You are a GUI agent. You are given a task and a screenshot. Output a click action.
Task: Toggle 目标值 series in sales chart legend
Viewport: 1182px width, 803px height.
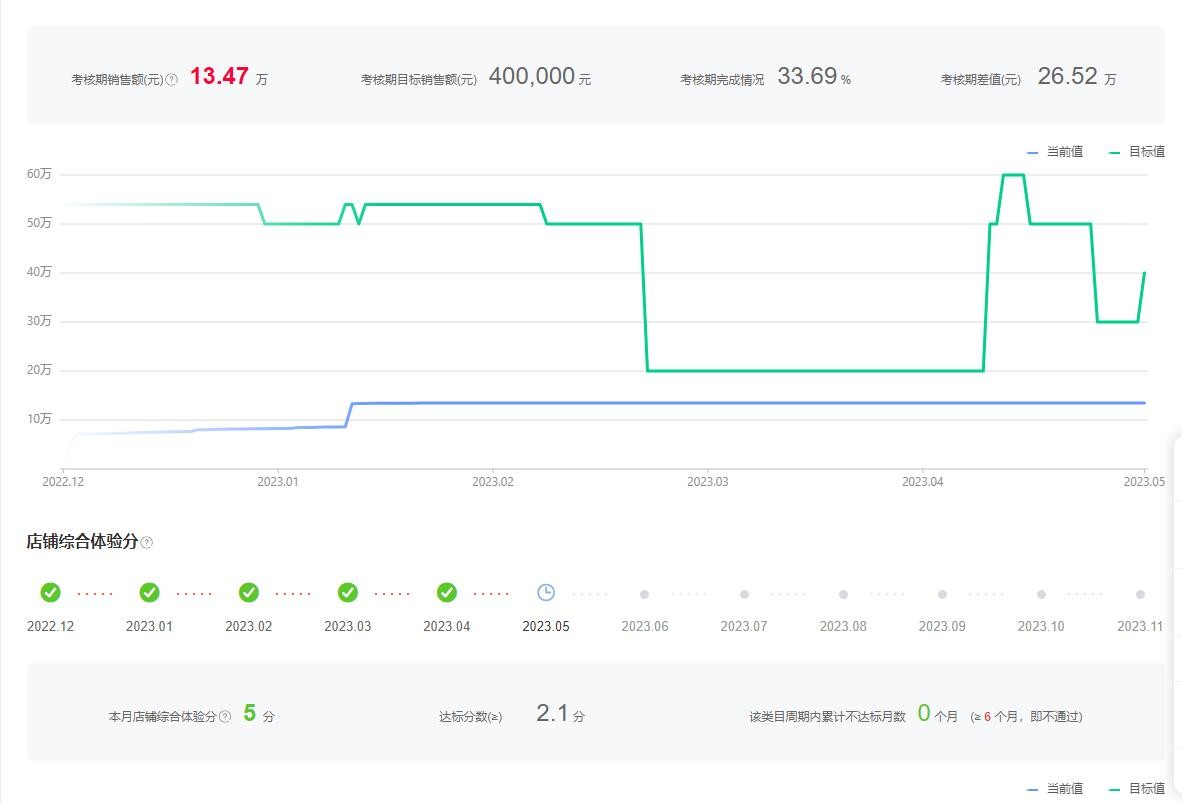(1137, 152)
